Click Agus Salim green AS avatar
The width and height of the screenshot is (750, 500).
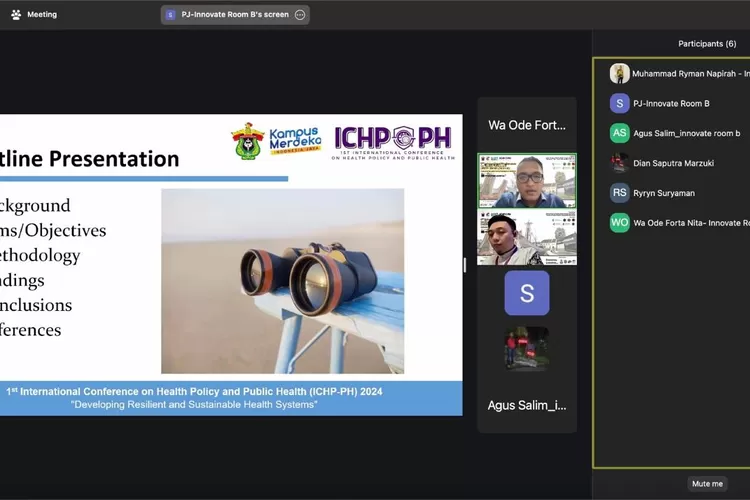pyautogui.click(x=620, y=133)
